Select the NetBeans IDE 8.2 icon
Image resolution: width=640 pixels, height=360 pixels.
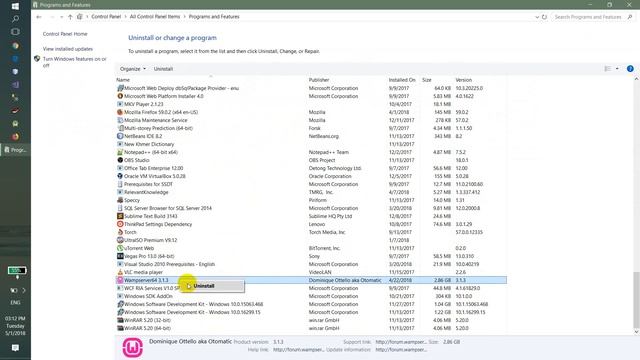(120, 136)
